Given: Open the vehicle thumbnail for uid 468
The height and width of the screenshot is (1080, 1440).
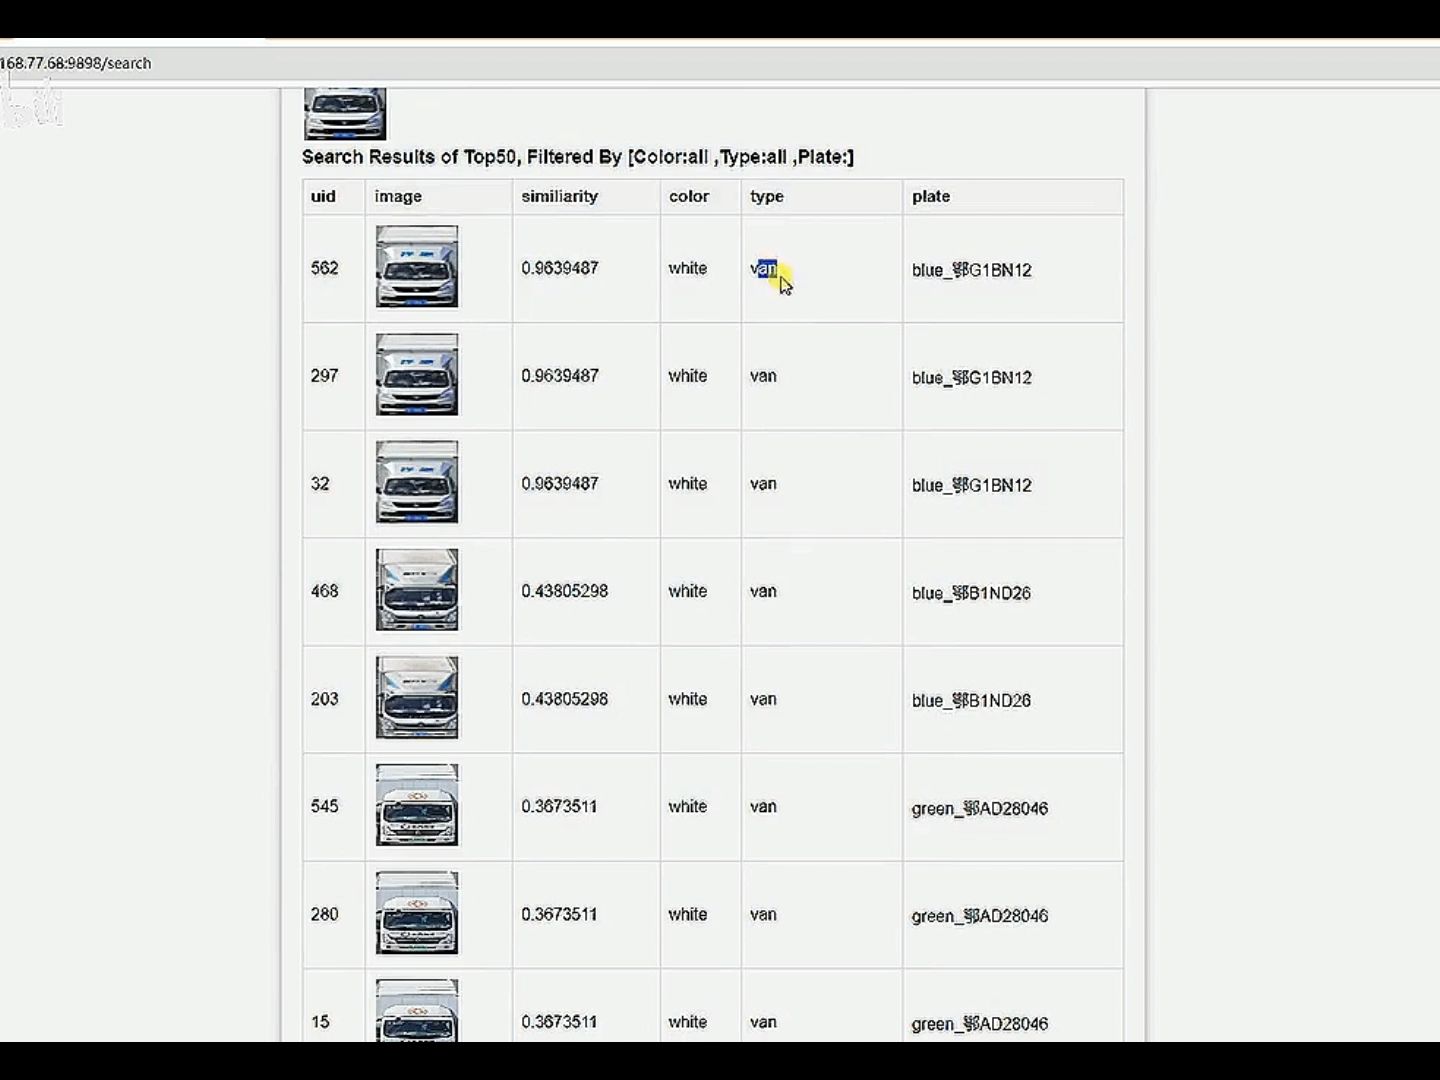Looking at the screenshot, I should click(x=417, y=590).
